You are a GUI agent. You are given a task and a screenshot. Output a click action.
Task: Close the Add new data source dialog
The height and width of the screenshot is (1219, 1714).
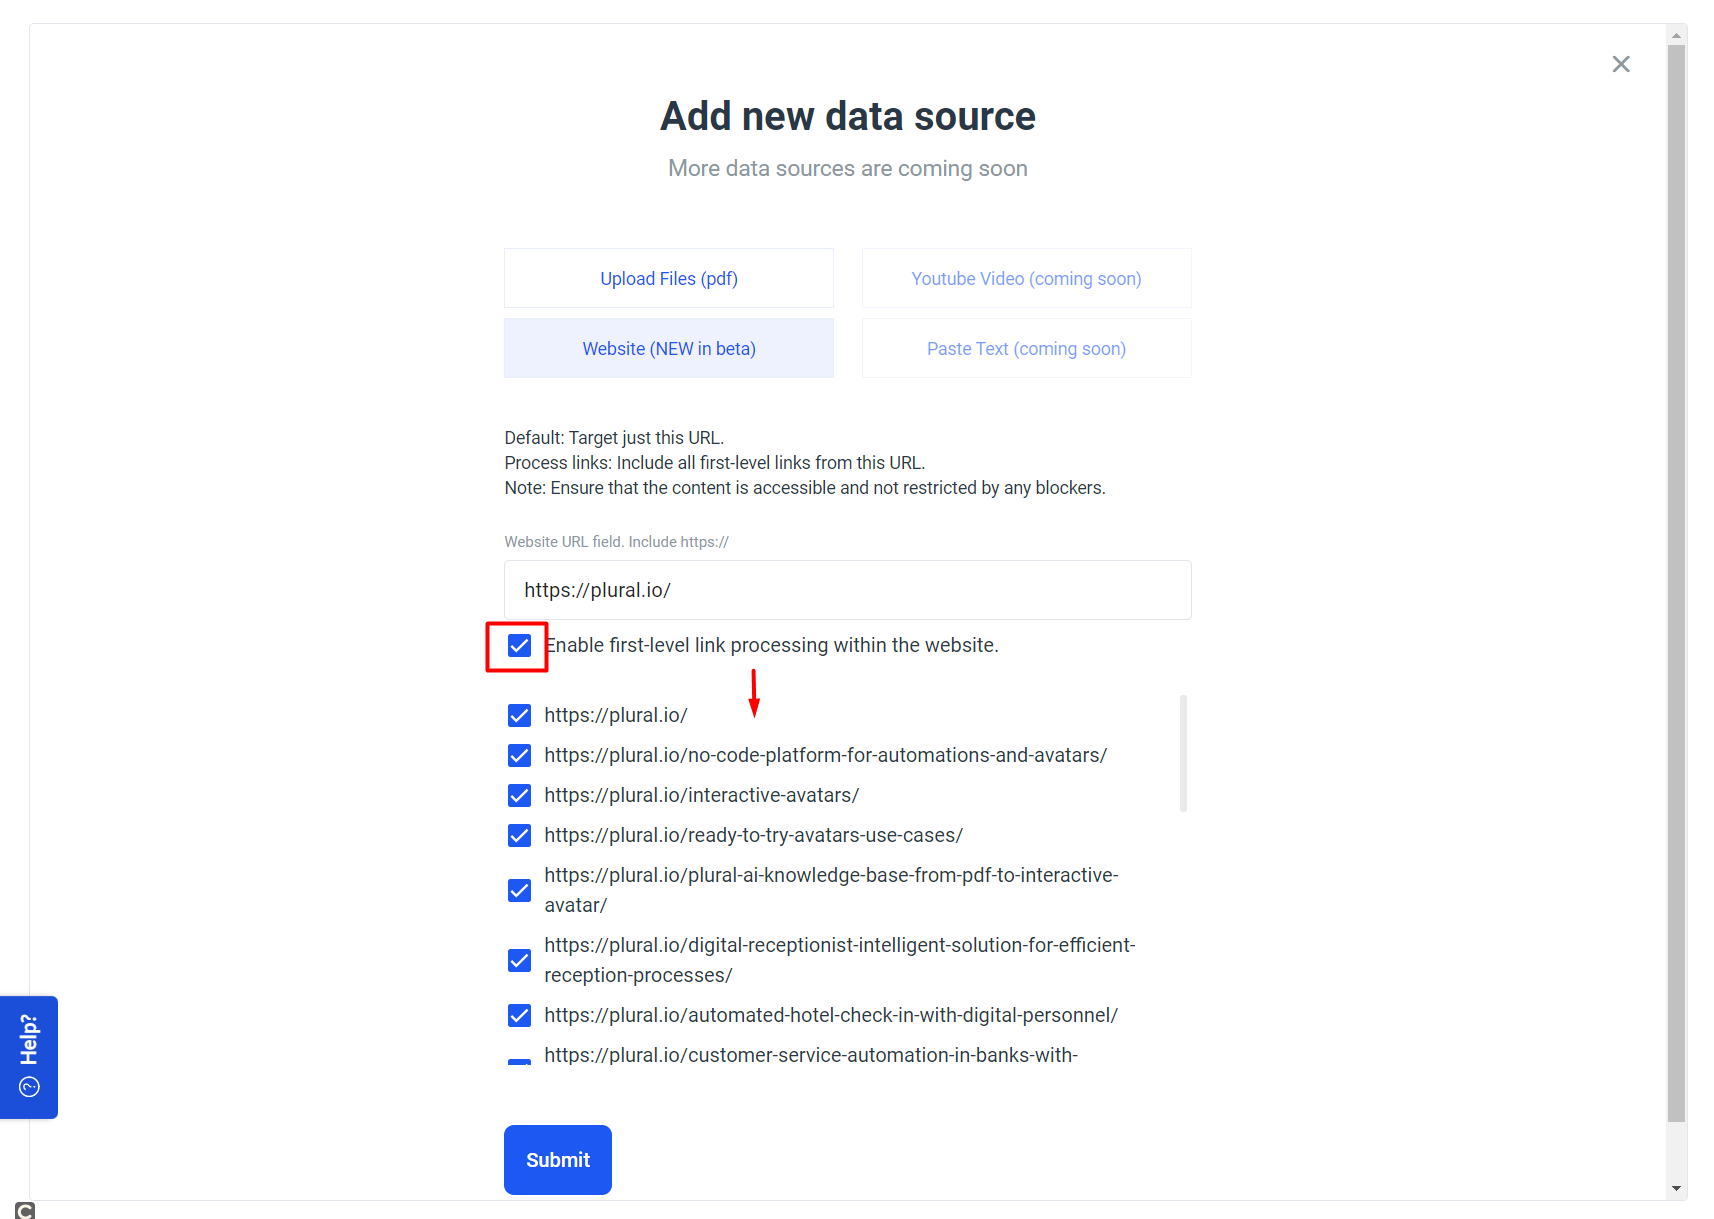click(1621, 64)
